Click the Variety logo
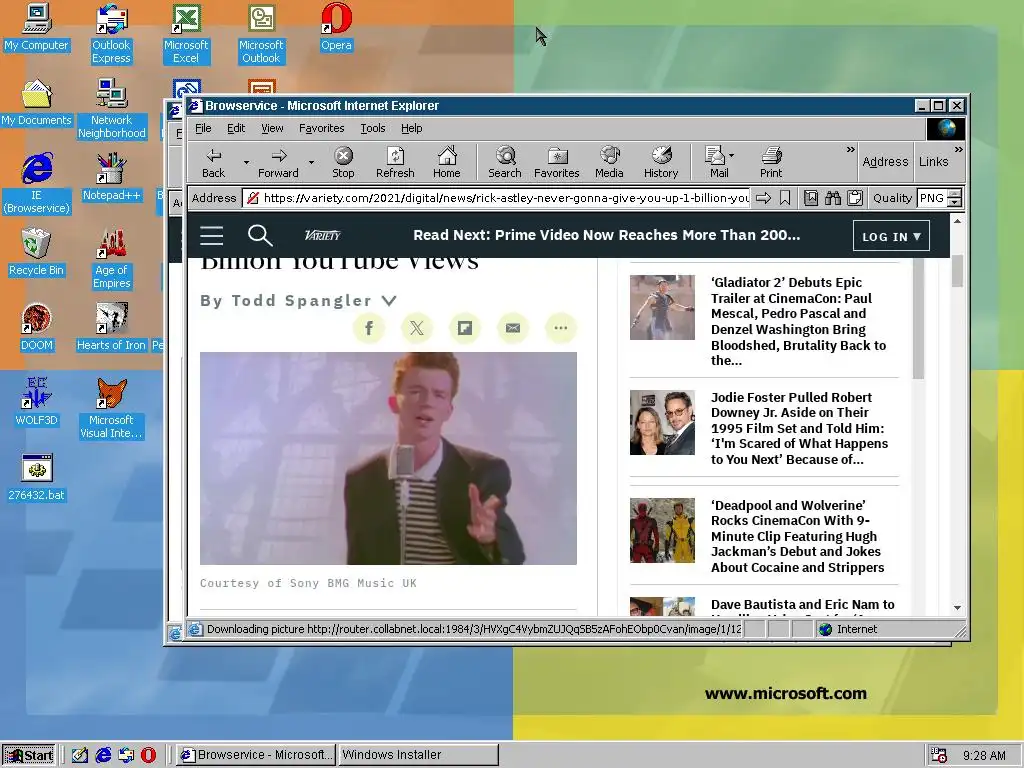 [x=323, y=235]
